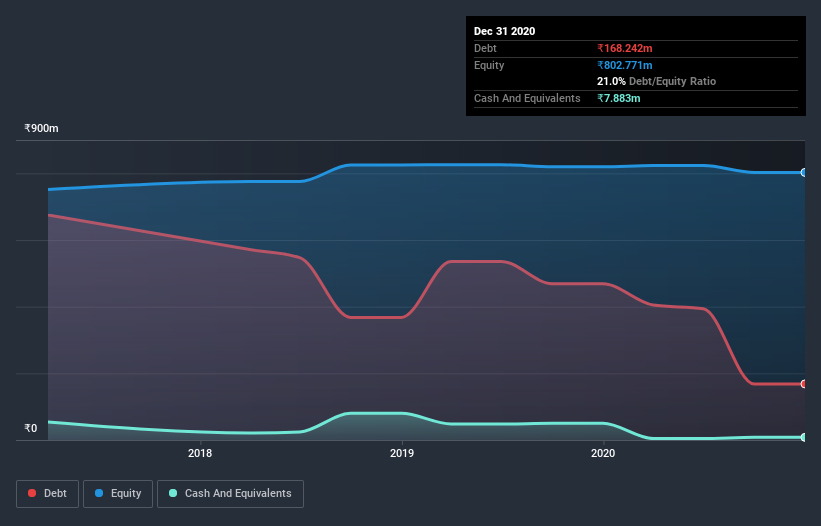Screen dimensions: 821x526
Task: Click the ₹7.883m cash value
Action: (x=619, y=98)
